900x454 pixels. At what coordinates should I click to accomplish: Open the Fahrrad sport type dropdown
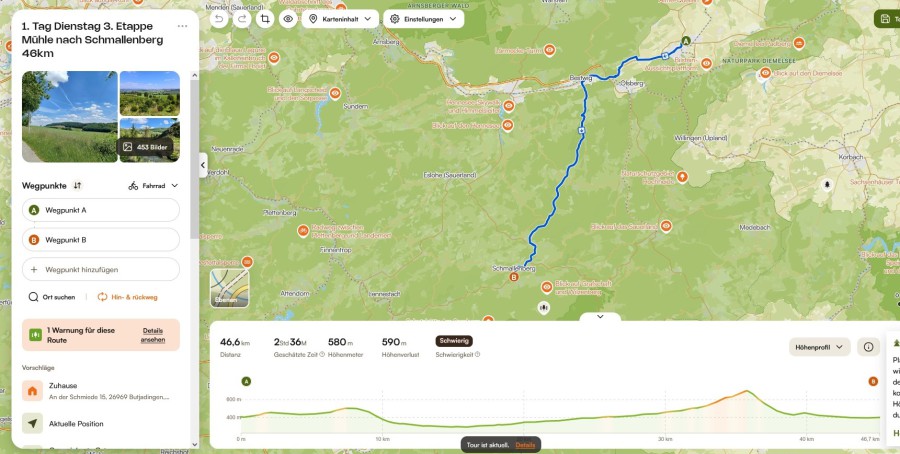coord(153,185)
